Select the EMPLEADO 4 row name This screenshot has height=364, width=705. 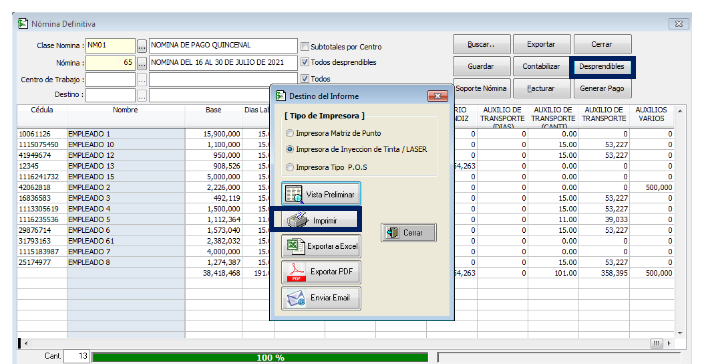pyautogui.click(x=89, y=209)
